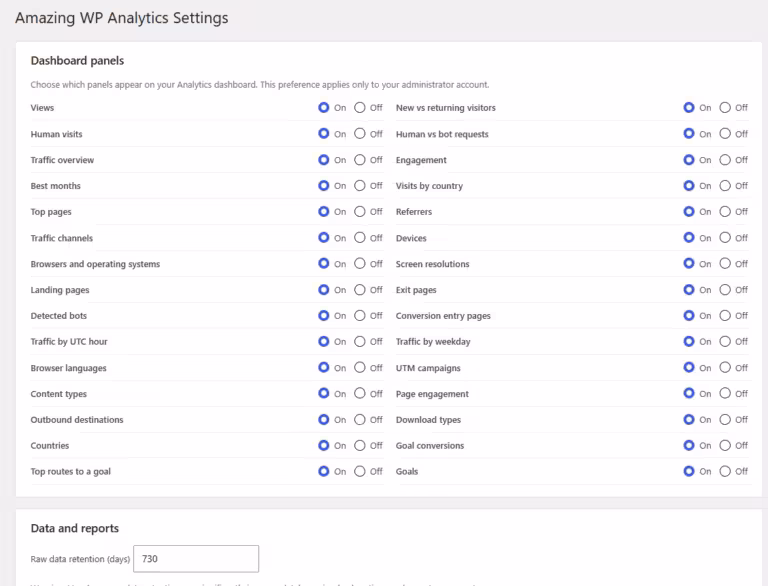Viewport: 768px width, 586px height.
Task: Set Traffic overview panel to Off
Action: pyautogui.click(x=360, y=159)
